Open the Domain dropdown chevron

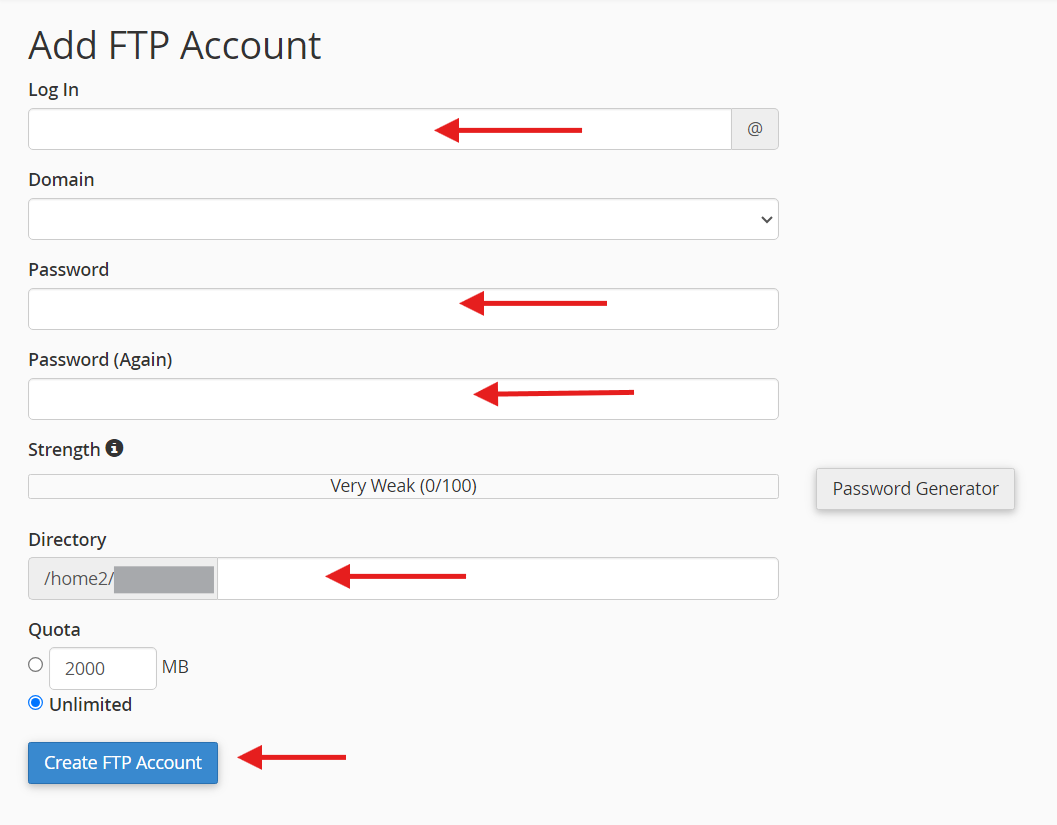[x=766, y=219]
